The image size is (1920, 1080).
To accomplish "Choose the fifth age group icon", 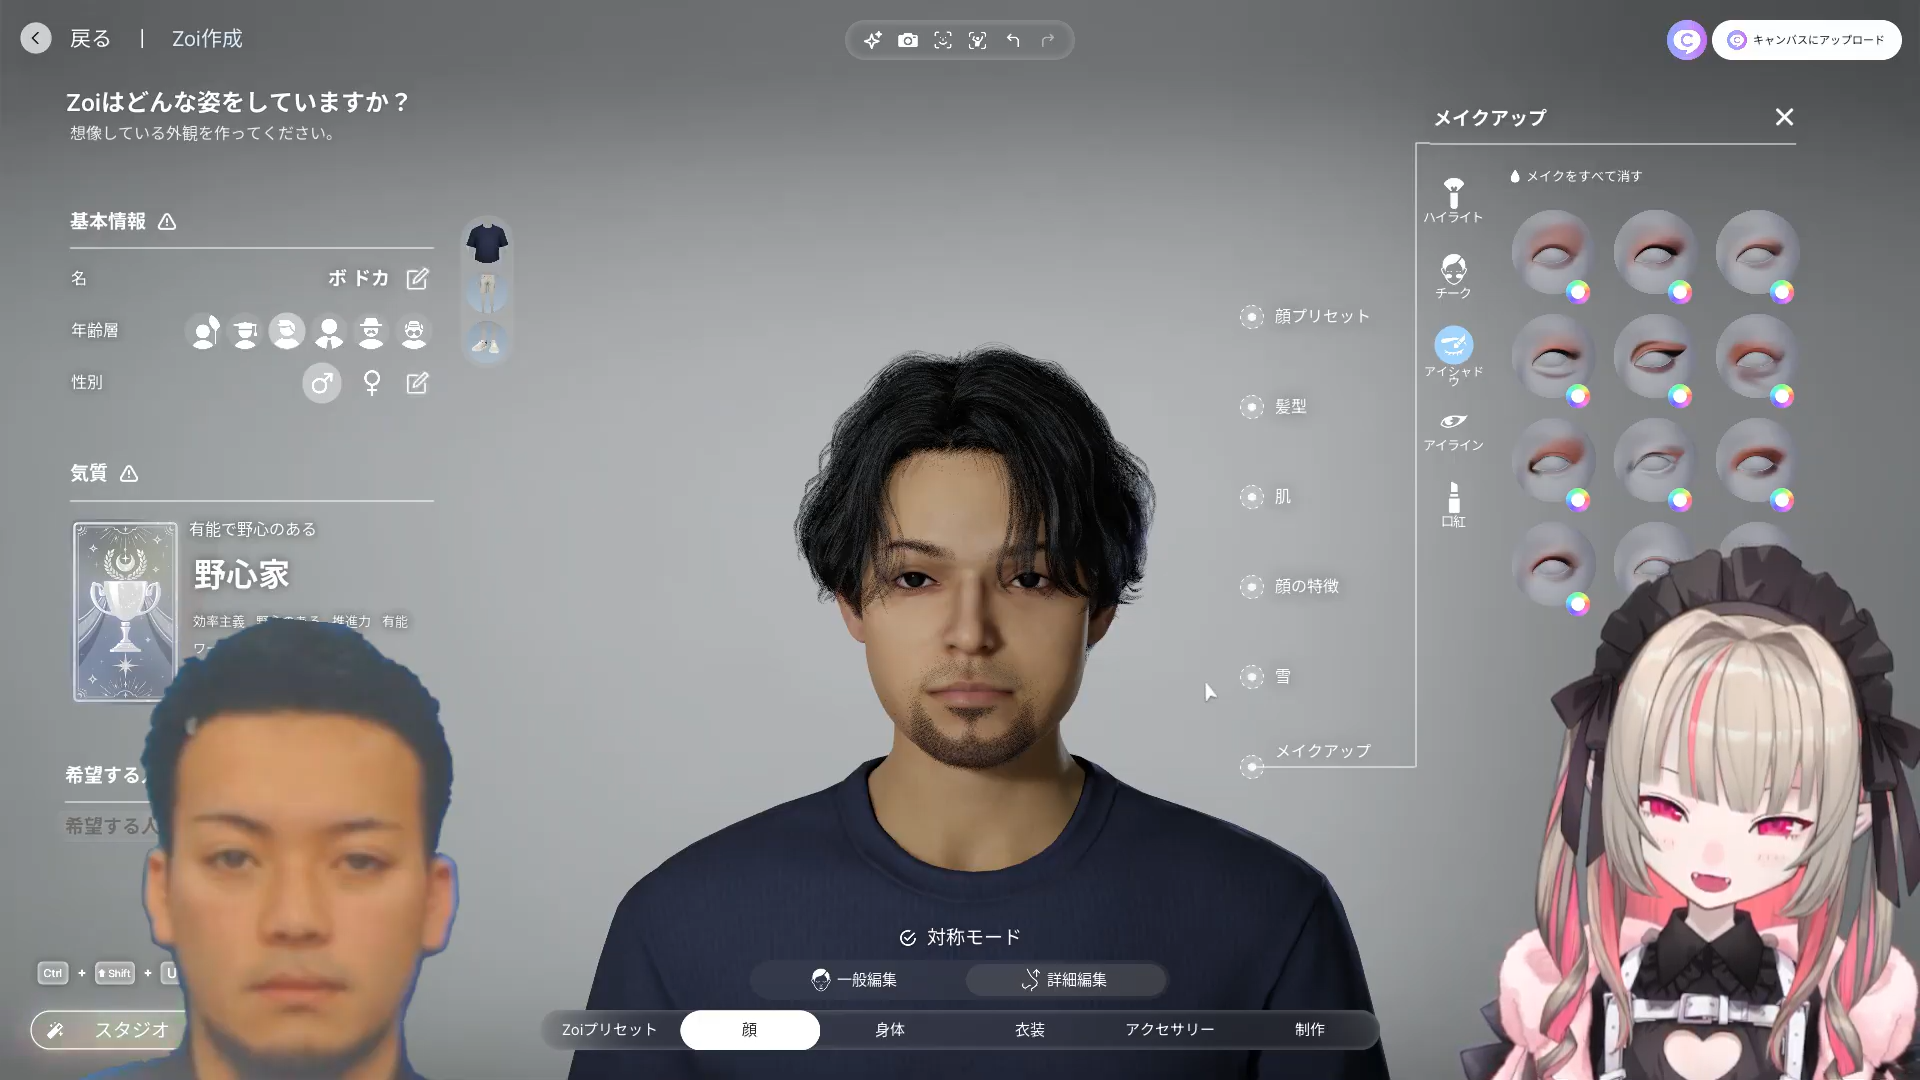I will (x=371, y=331).
